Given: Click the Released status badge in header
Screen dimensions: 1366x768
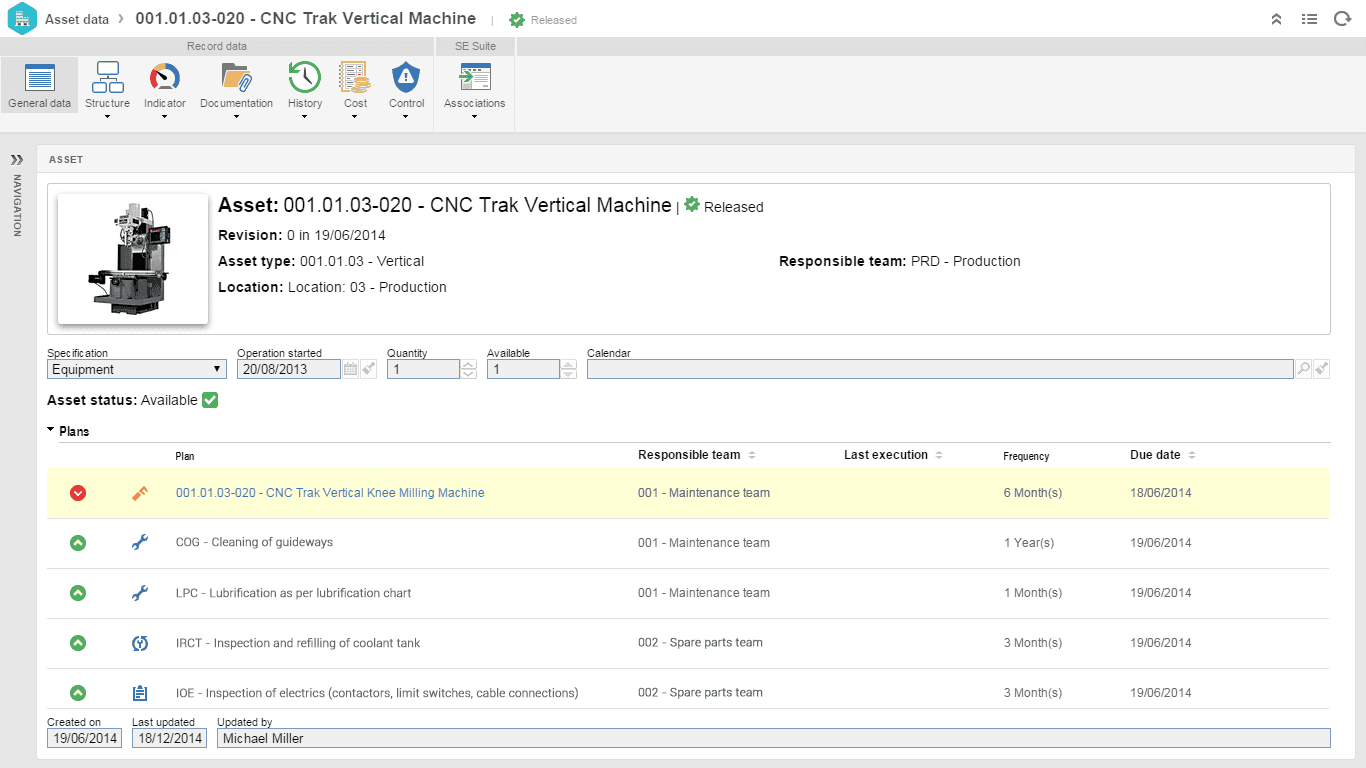Looking at the screenshot, I should pyautogui.click(x=543, y=20).
